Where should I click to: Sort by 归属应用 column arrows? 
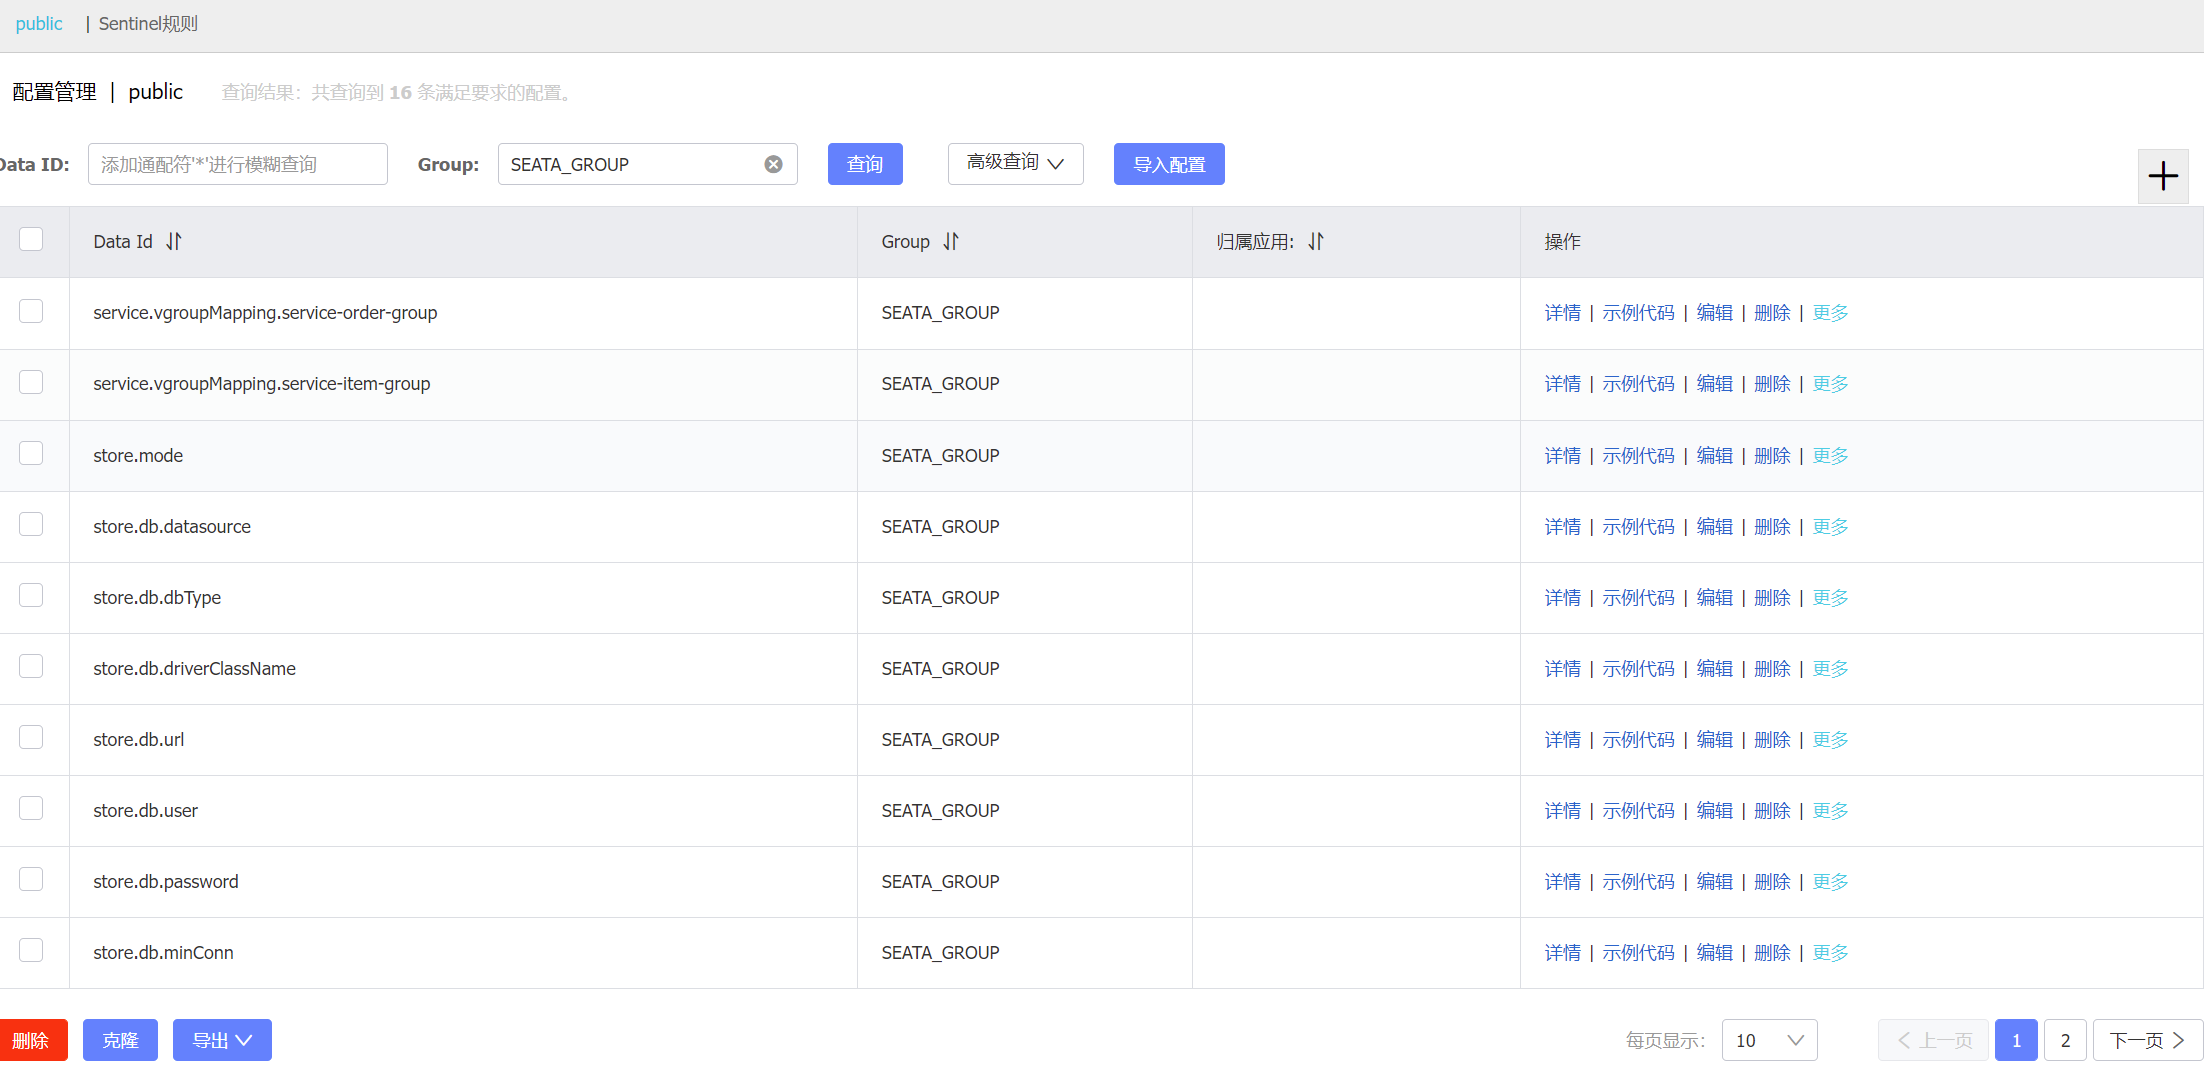pyautogui.click(x=1316, y=241)
